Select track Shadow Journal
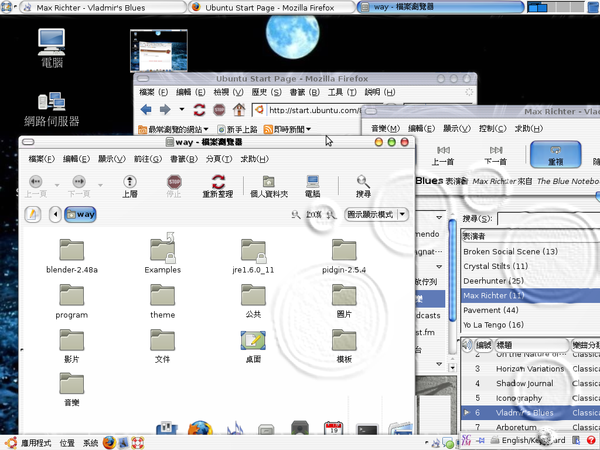The height and width of the screenshot is (450, 600). tap(531, 383)
